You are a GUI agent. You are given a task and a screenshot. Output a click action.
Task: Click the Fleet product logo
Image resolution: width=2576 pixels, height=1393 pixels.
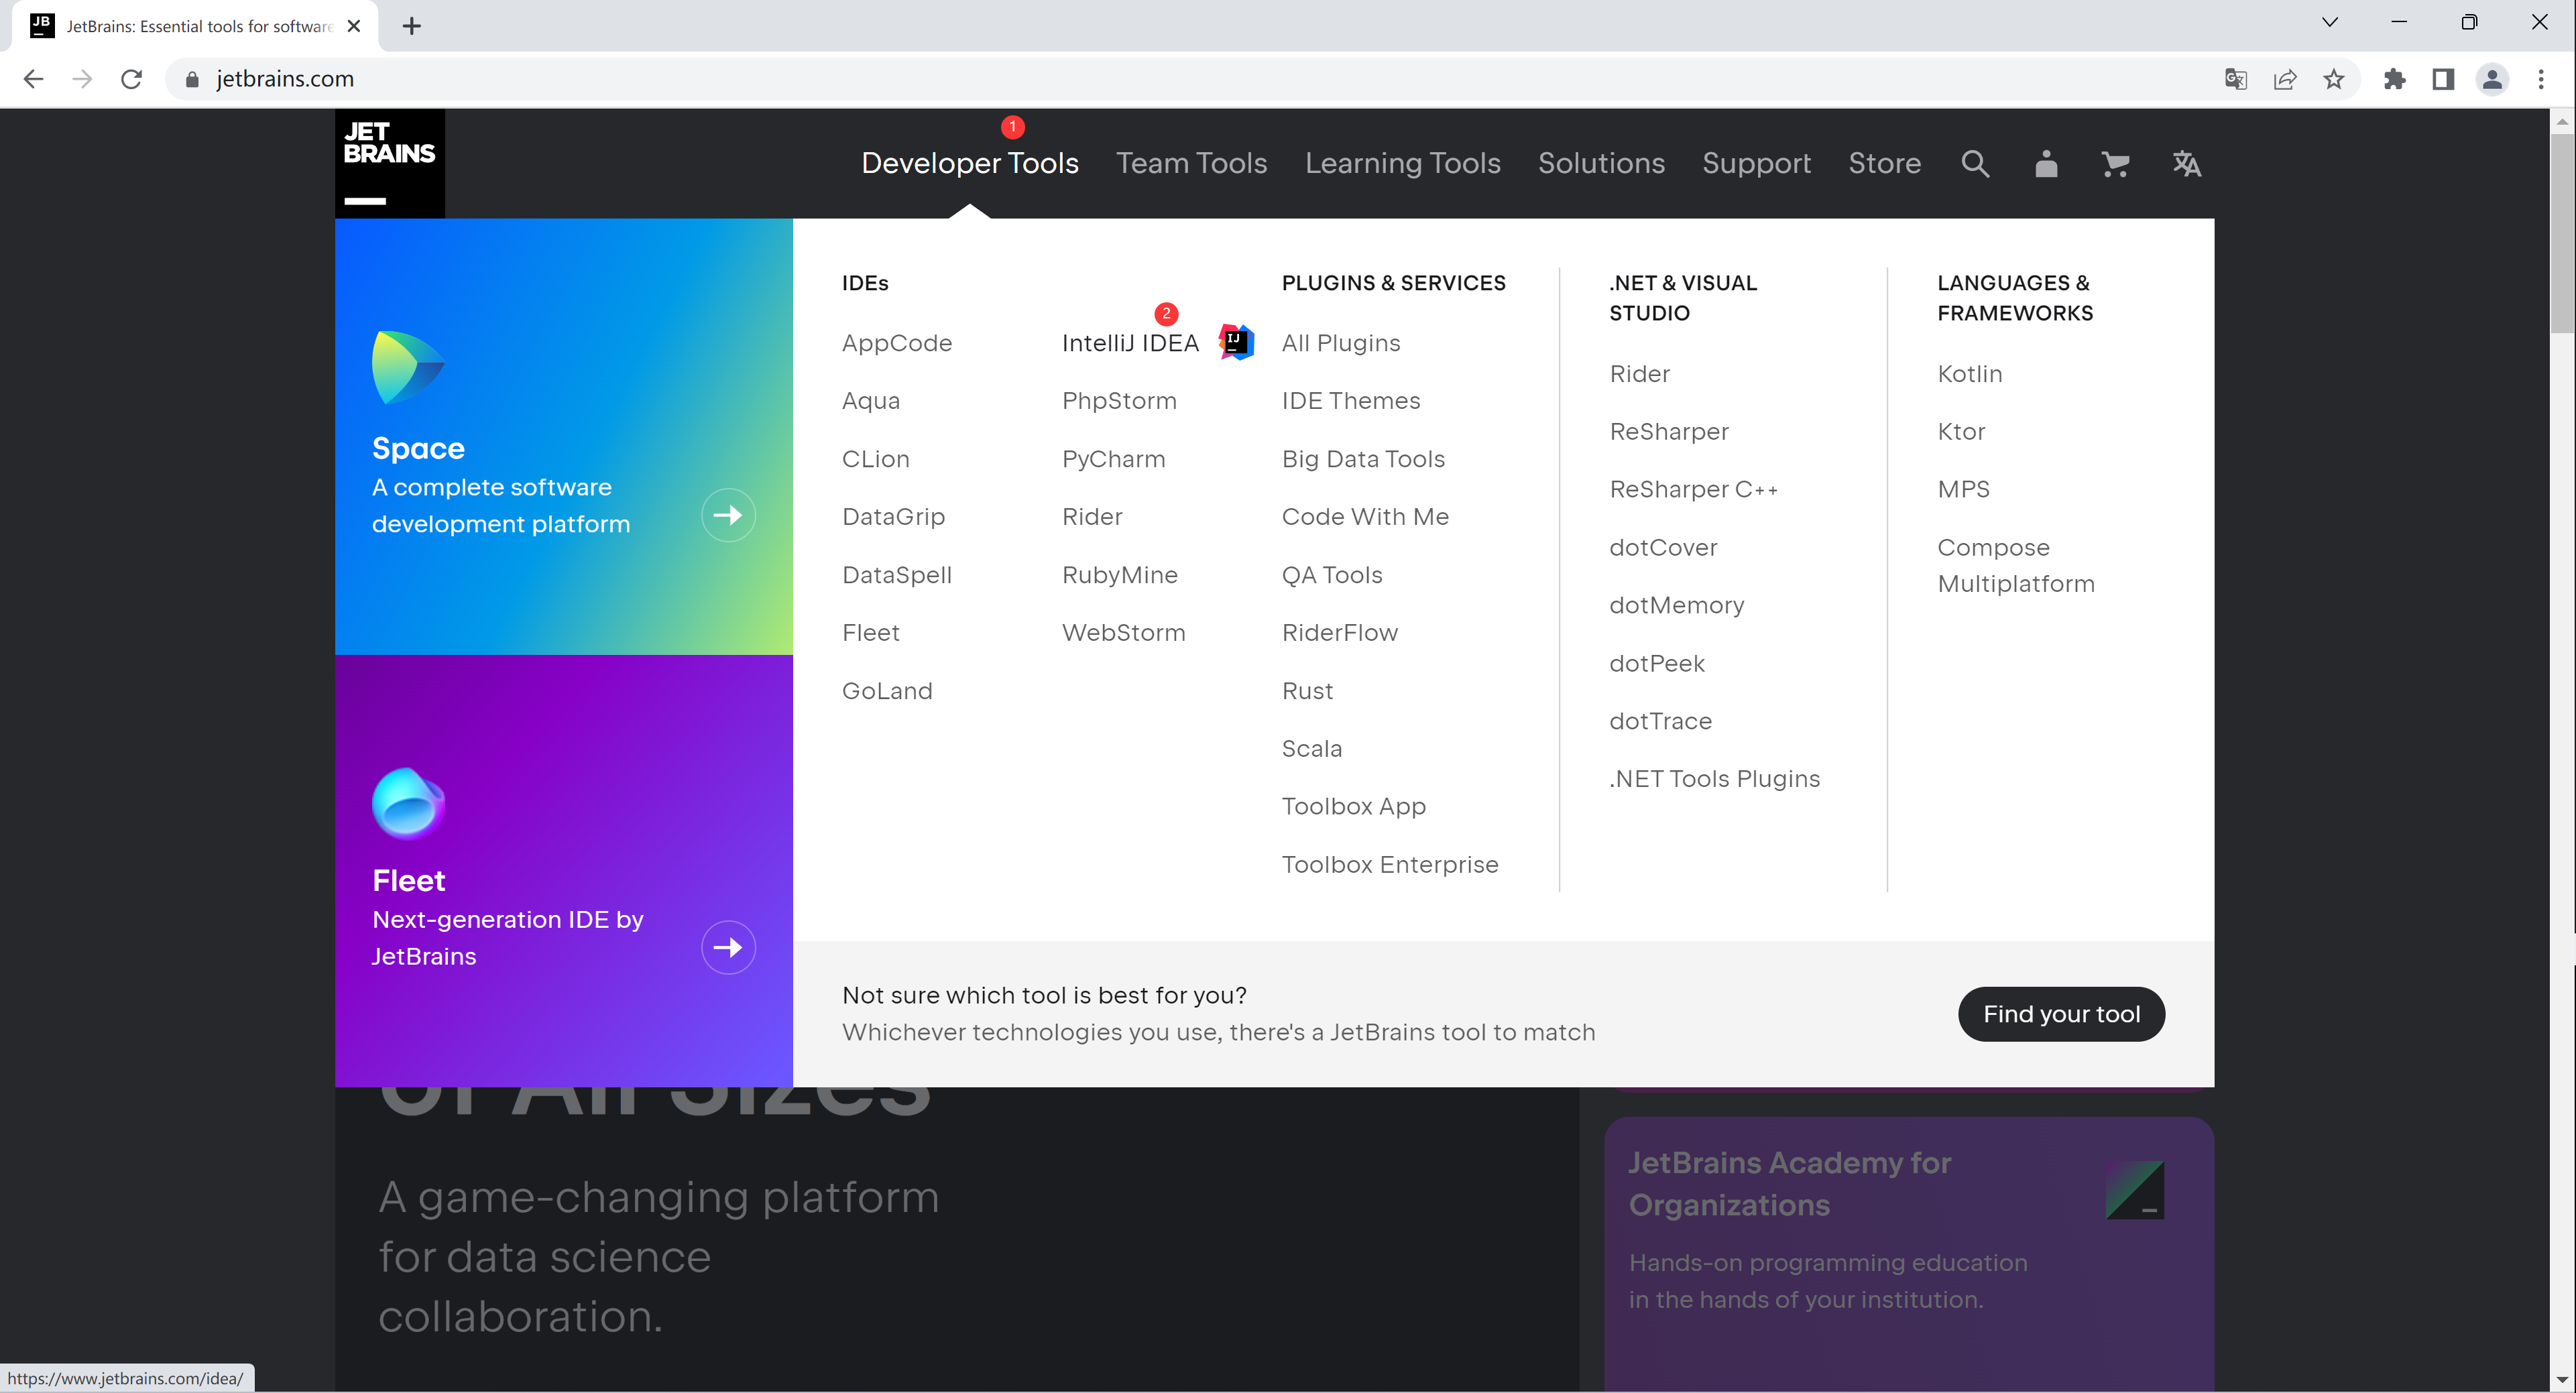408,803
